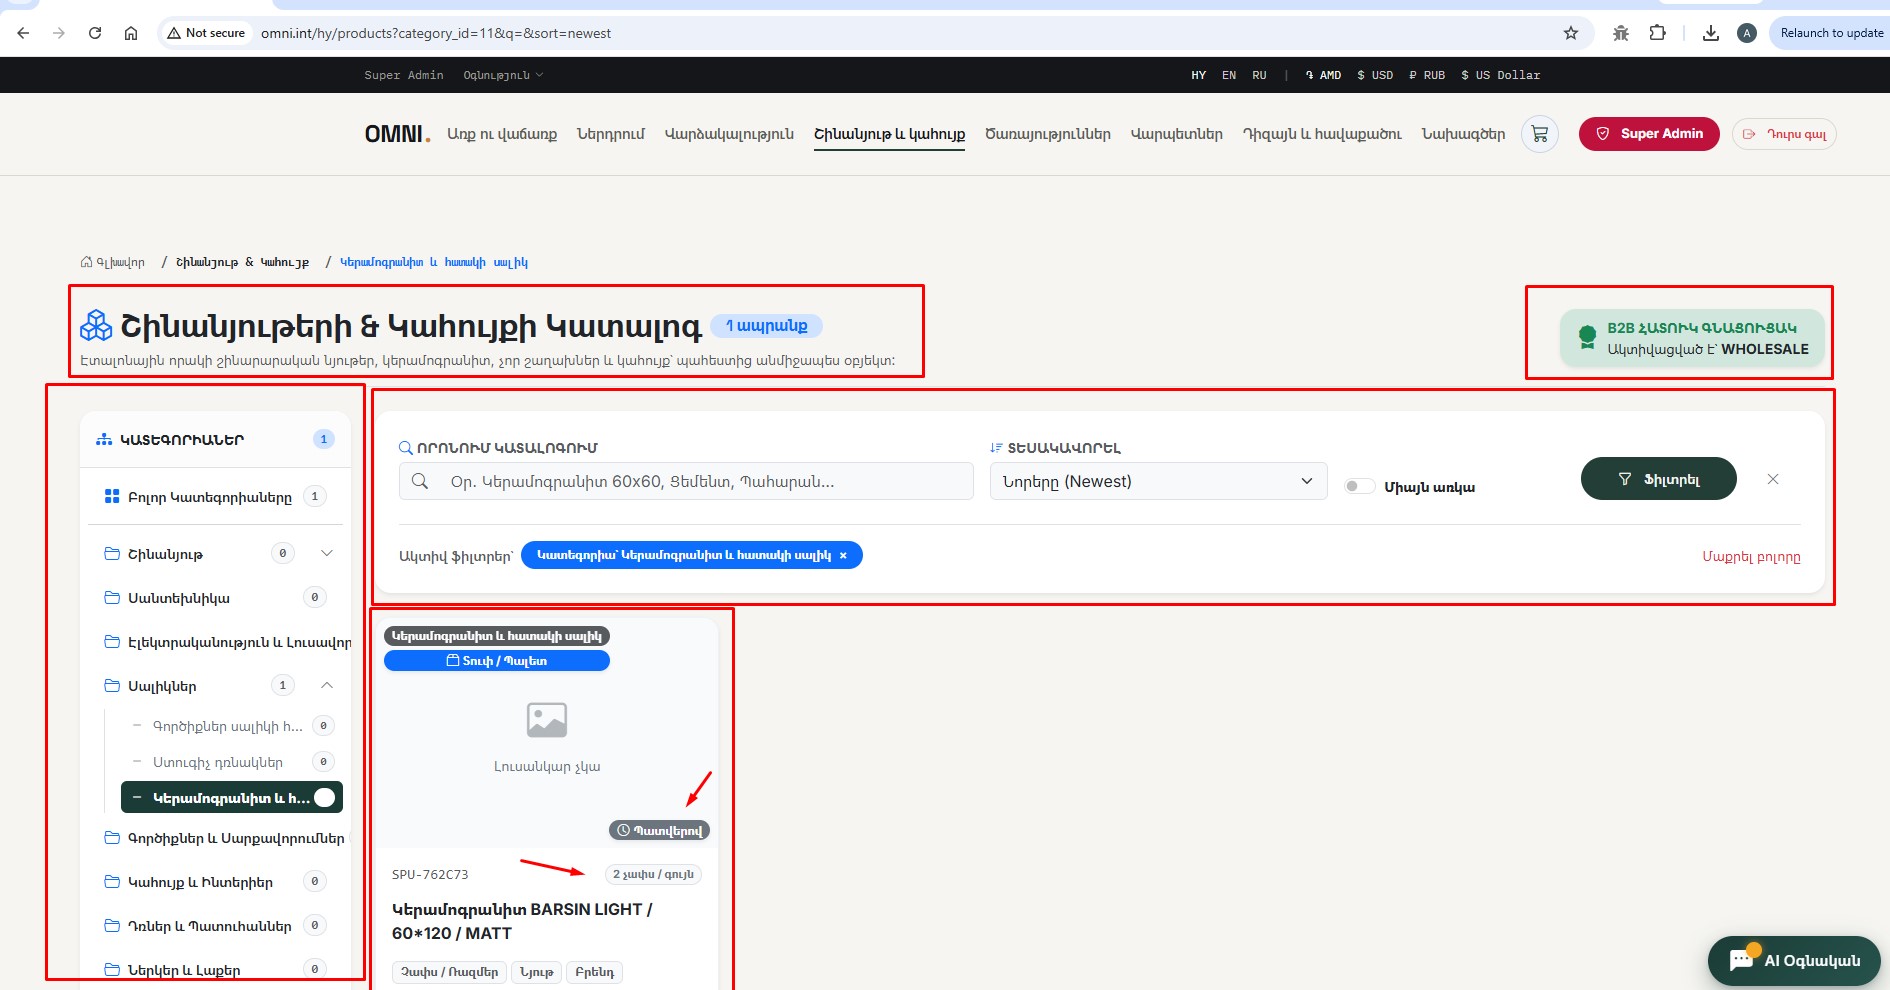The height and width of the screenshot is (990, 1890).
Task: Switch language to RU
Action: 1259,75
